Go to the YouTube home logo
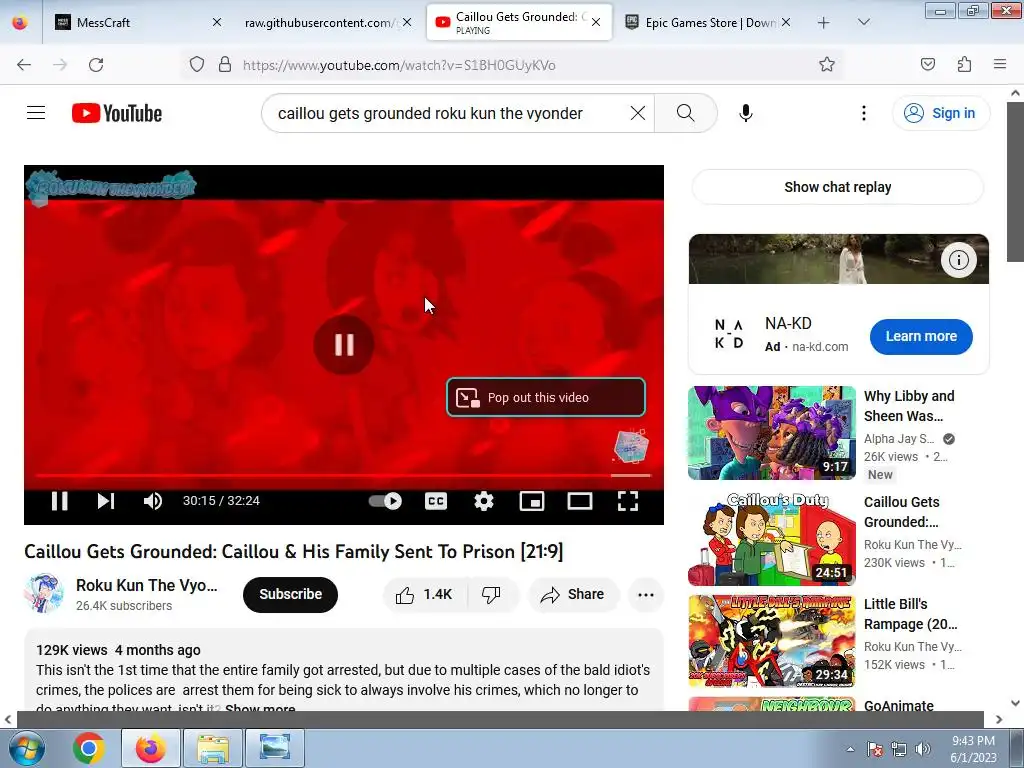This screenshot has height=768, width=1024. 117,113
